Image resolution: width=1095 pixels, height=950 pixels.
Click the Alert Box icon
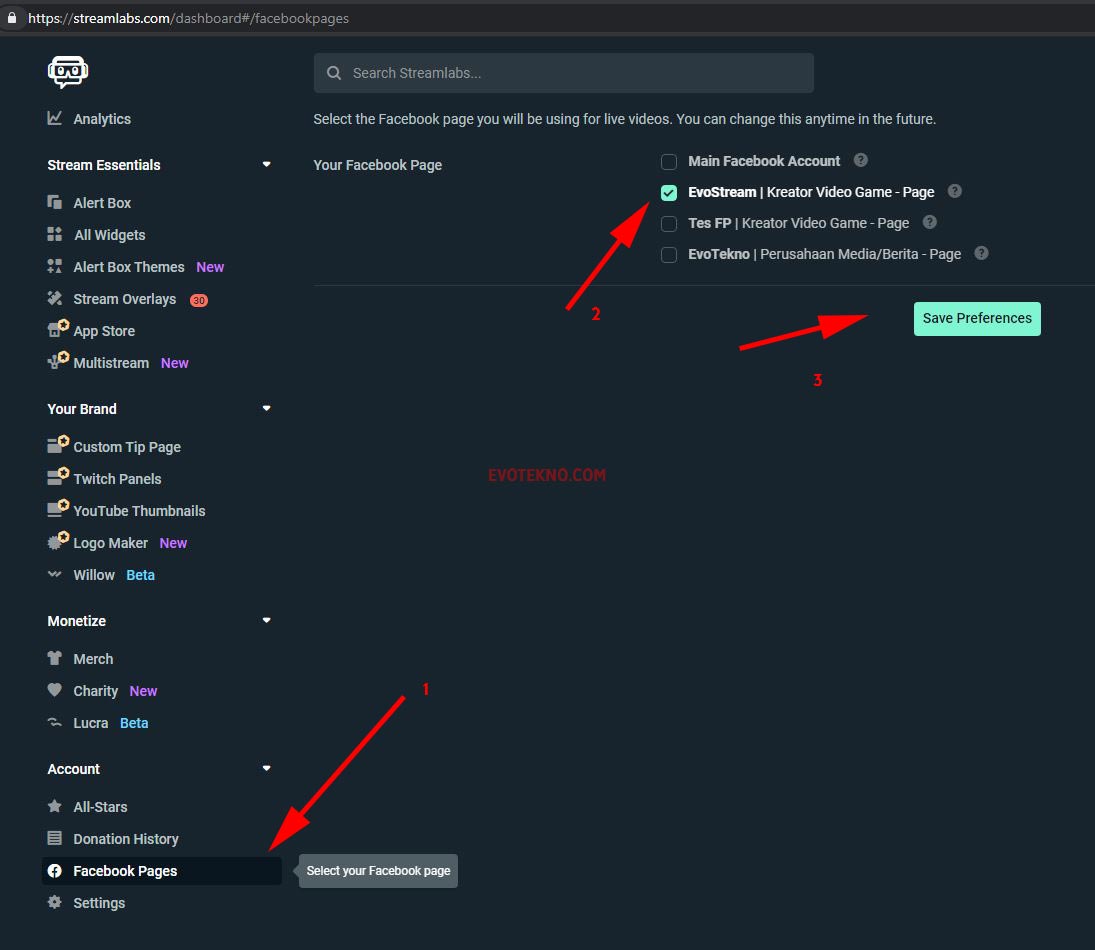tap(54, 203)
